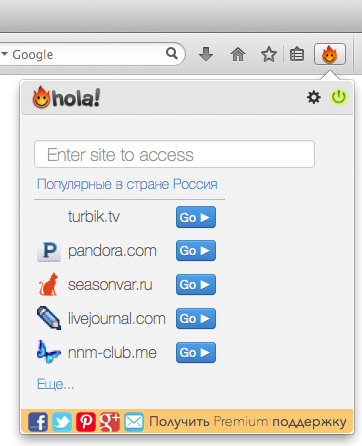This screenshot has height=446, width=362.
Task: Open Hola settings gear icon
Action: click(x=314, y=97)
